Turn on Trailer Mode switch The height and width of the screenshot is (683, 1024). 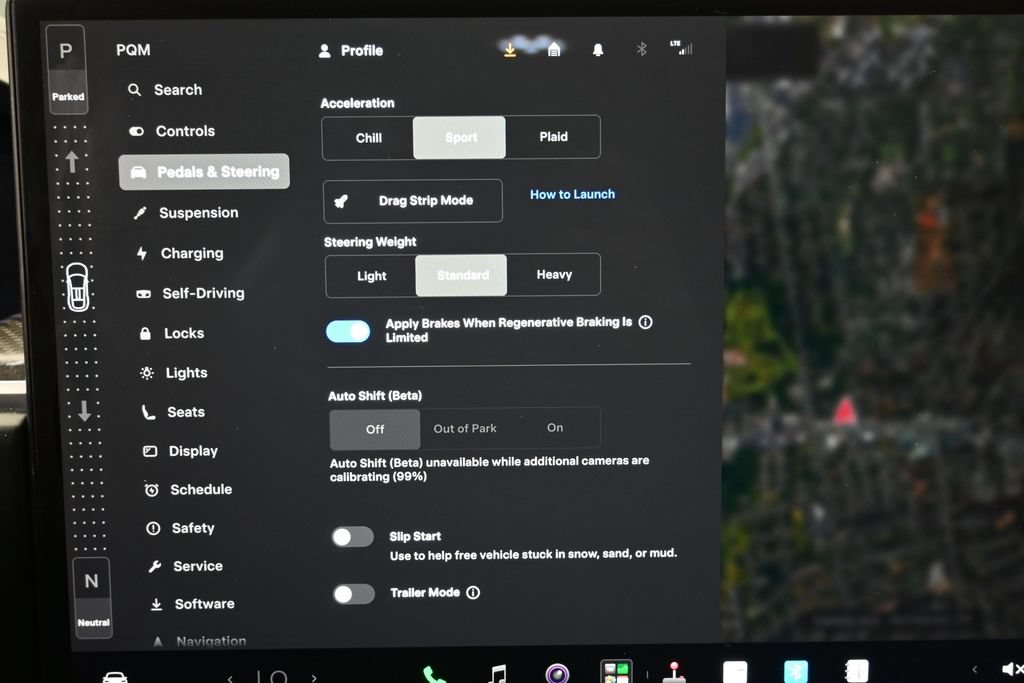[x=353, y=594]
